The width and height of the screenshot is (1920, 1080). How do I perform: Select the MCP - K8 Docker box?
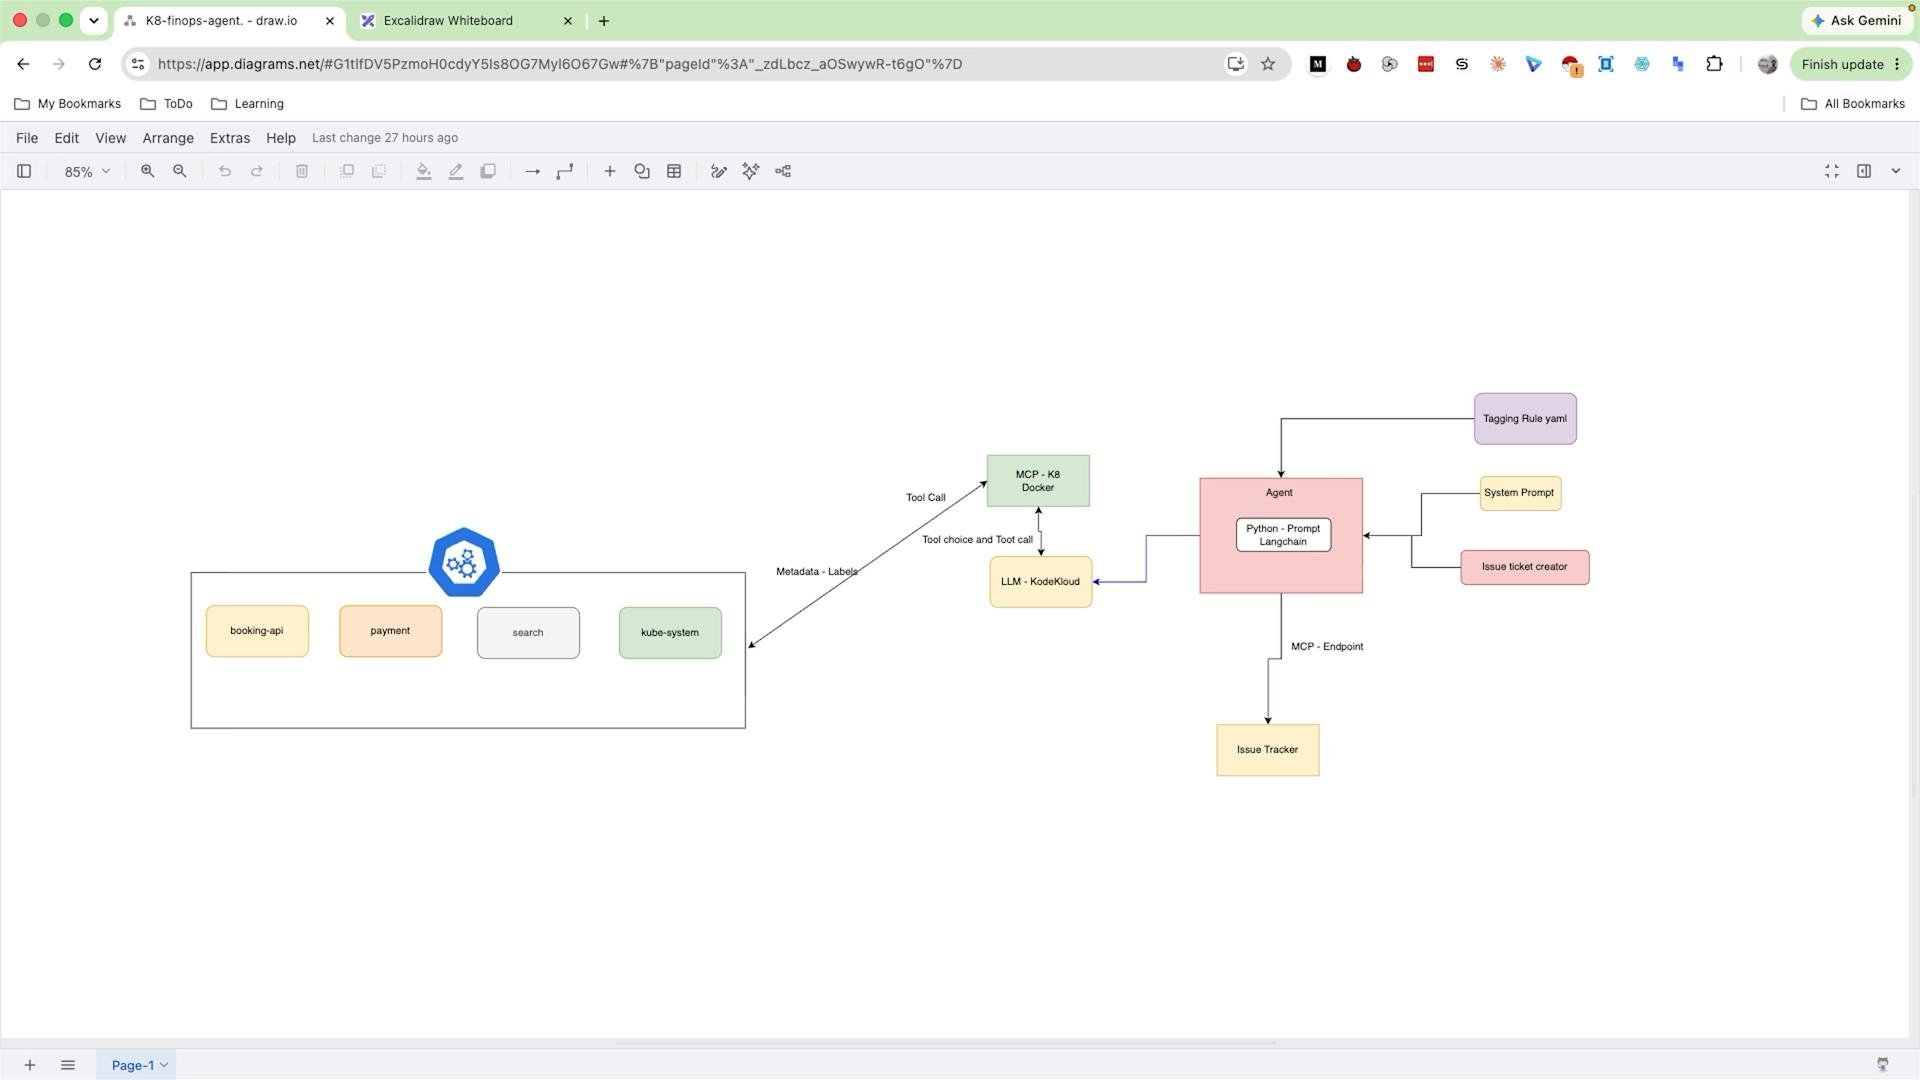click(x=1038, y=481)
